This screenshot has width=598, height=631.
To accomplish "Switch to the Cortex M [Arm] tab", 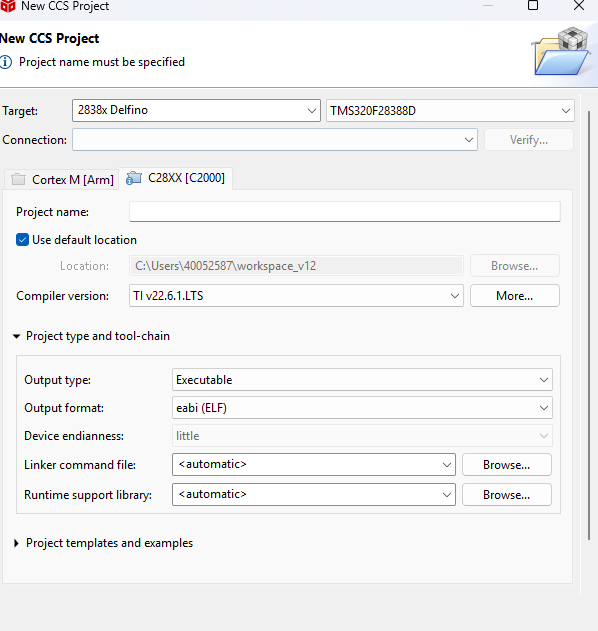I will 62,179.
